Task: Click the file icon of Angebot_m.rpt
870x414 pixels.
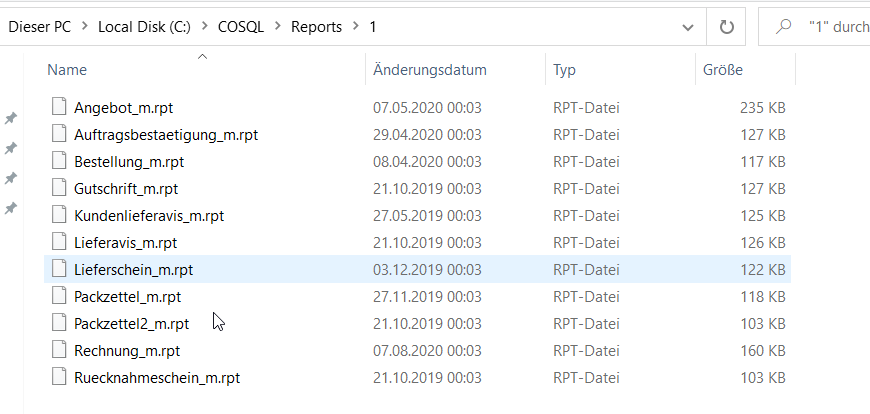Action: click(x=59, y=107)
